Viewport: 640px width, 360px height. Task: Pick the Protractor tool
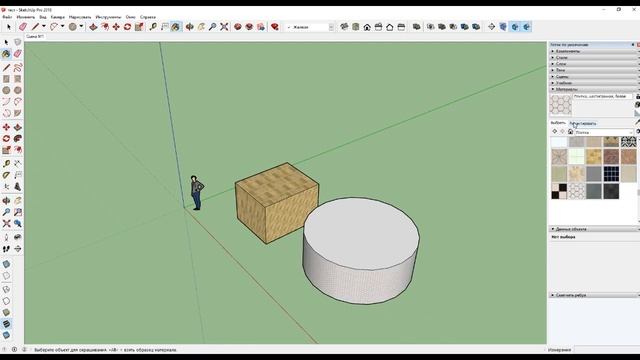tap(6, 175)
